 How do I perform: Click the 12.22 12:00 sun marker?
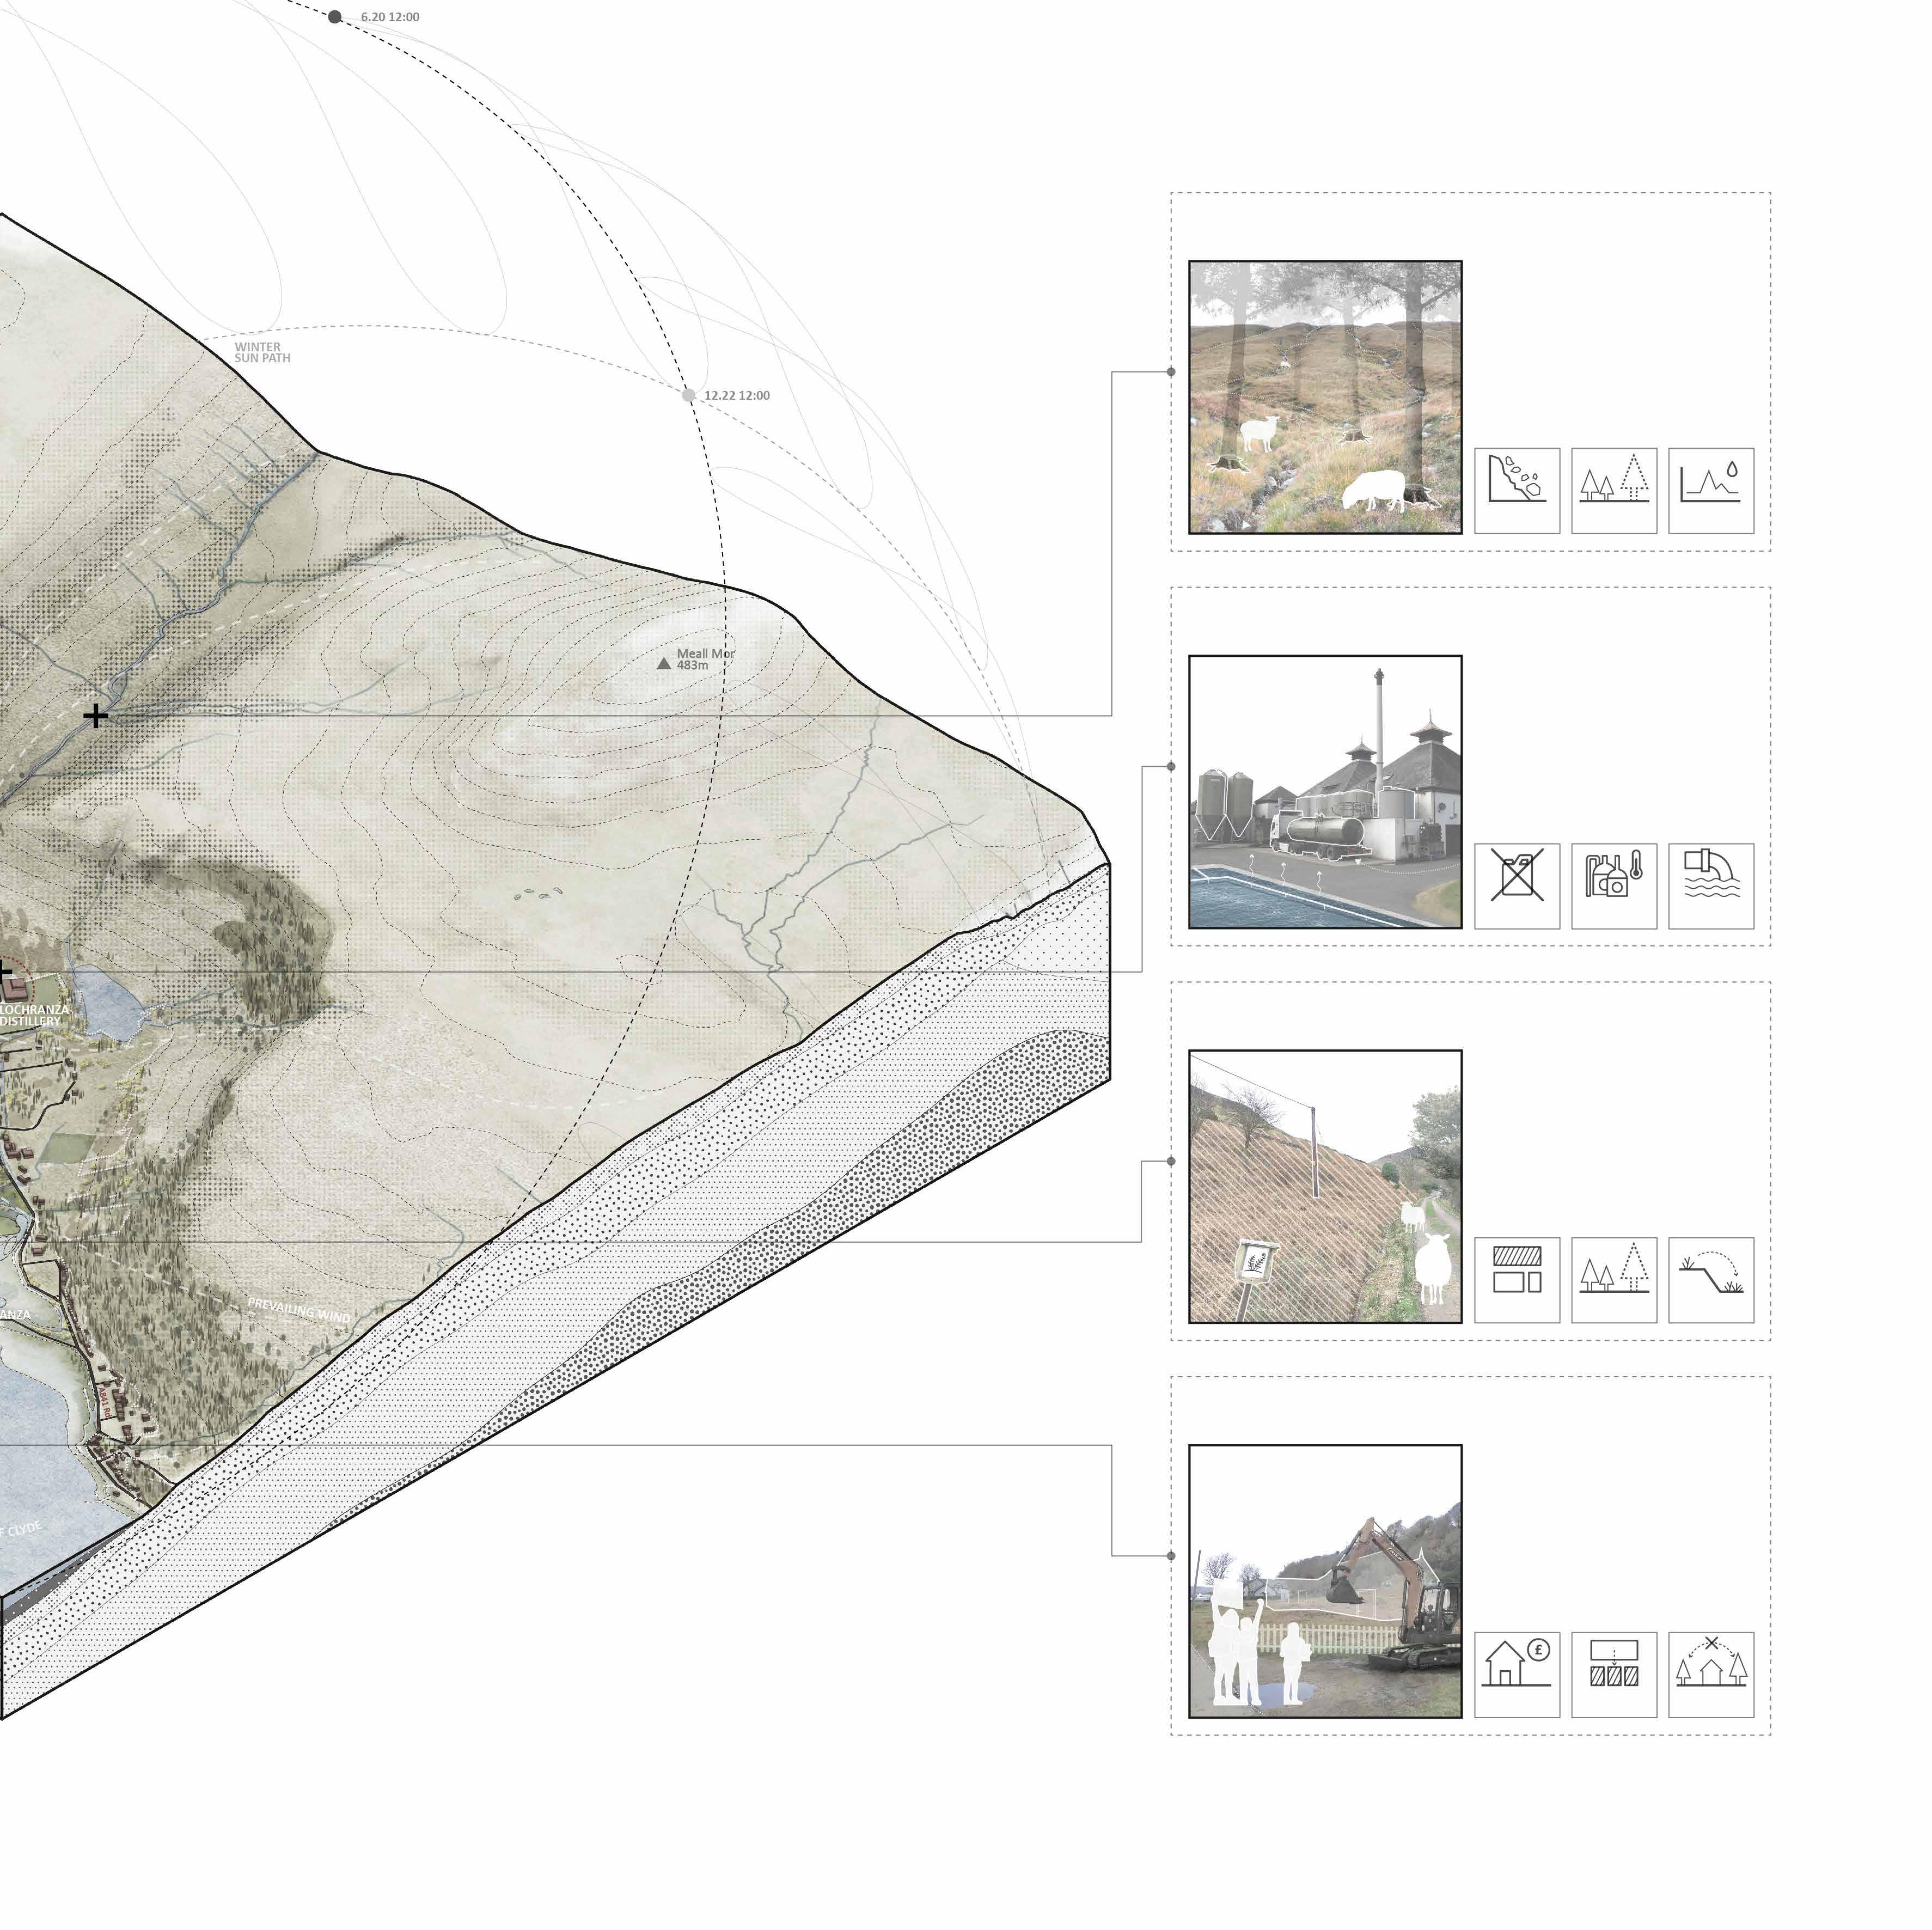(688, 395)
